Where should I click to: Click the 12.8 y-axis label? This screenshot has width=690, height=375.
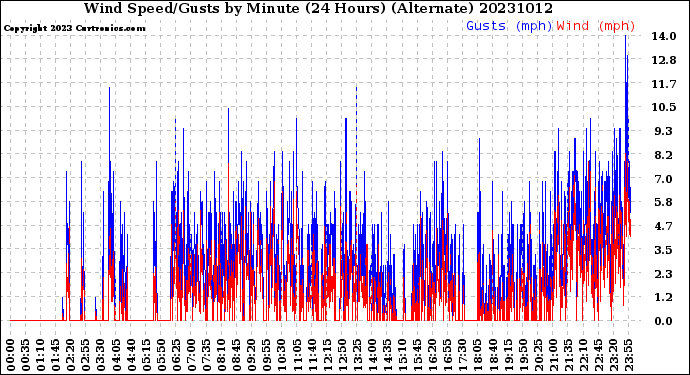click(x=664, y=60)
